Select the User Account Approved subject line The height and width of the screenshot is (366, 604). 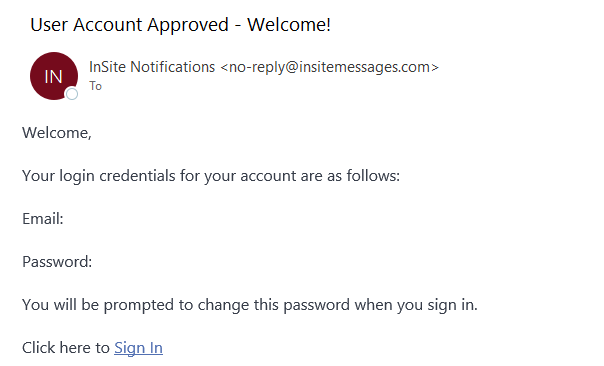click(181, 25)
